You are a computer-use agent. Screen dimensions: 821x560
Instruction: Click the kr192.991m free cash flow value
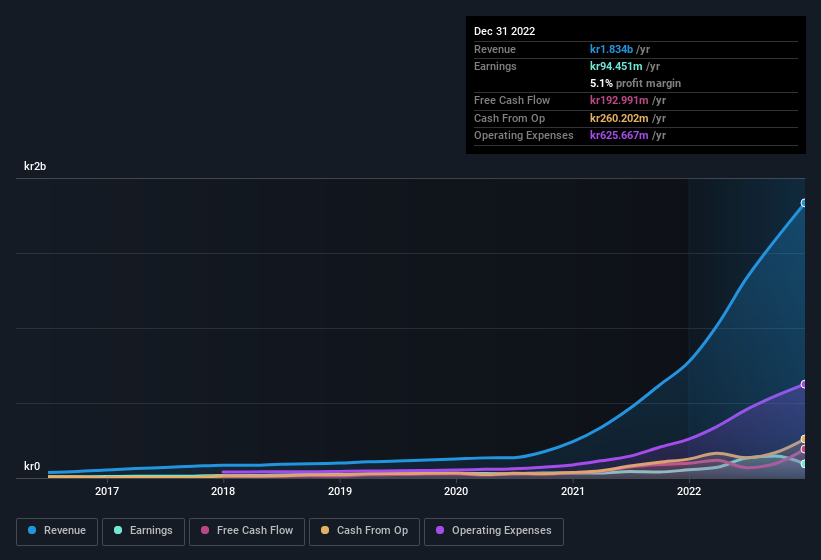coord(619,100)
